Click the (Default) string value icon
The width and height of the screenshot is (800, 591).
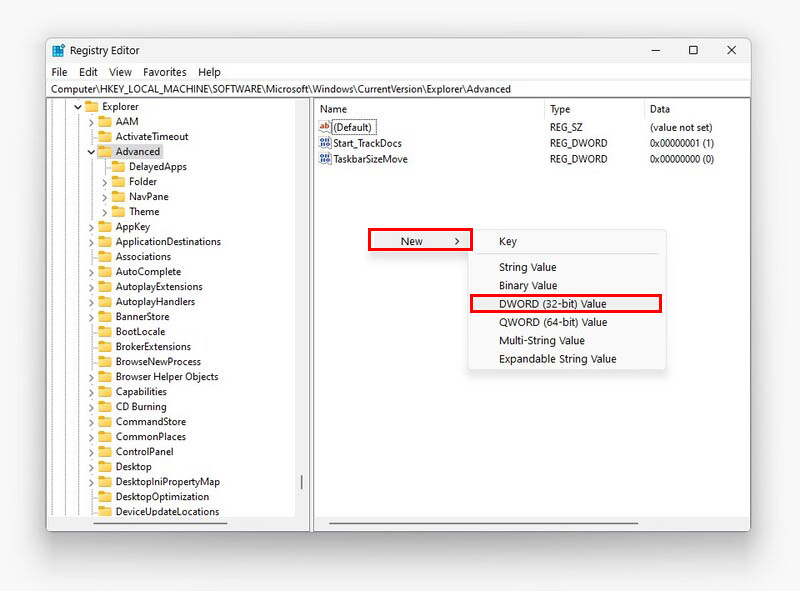pos(324,127)
